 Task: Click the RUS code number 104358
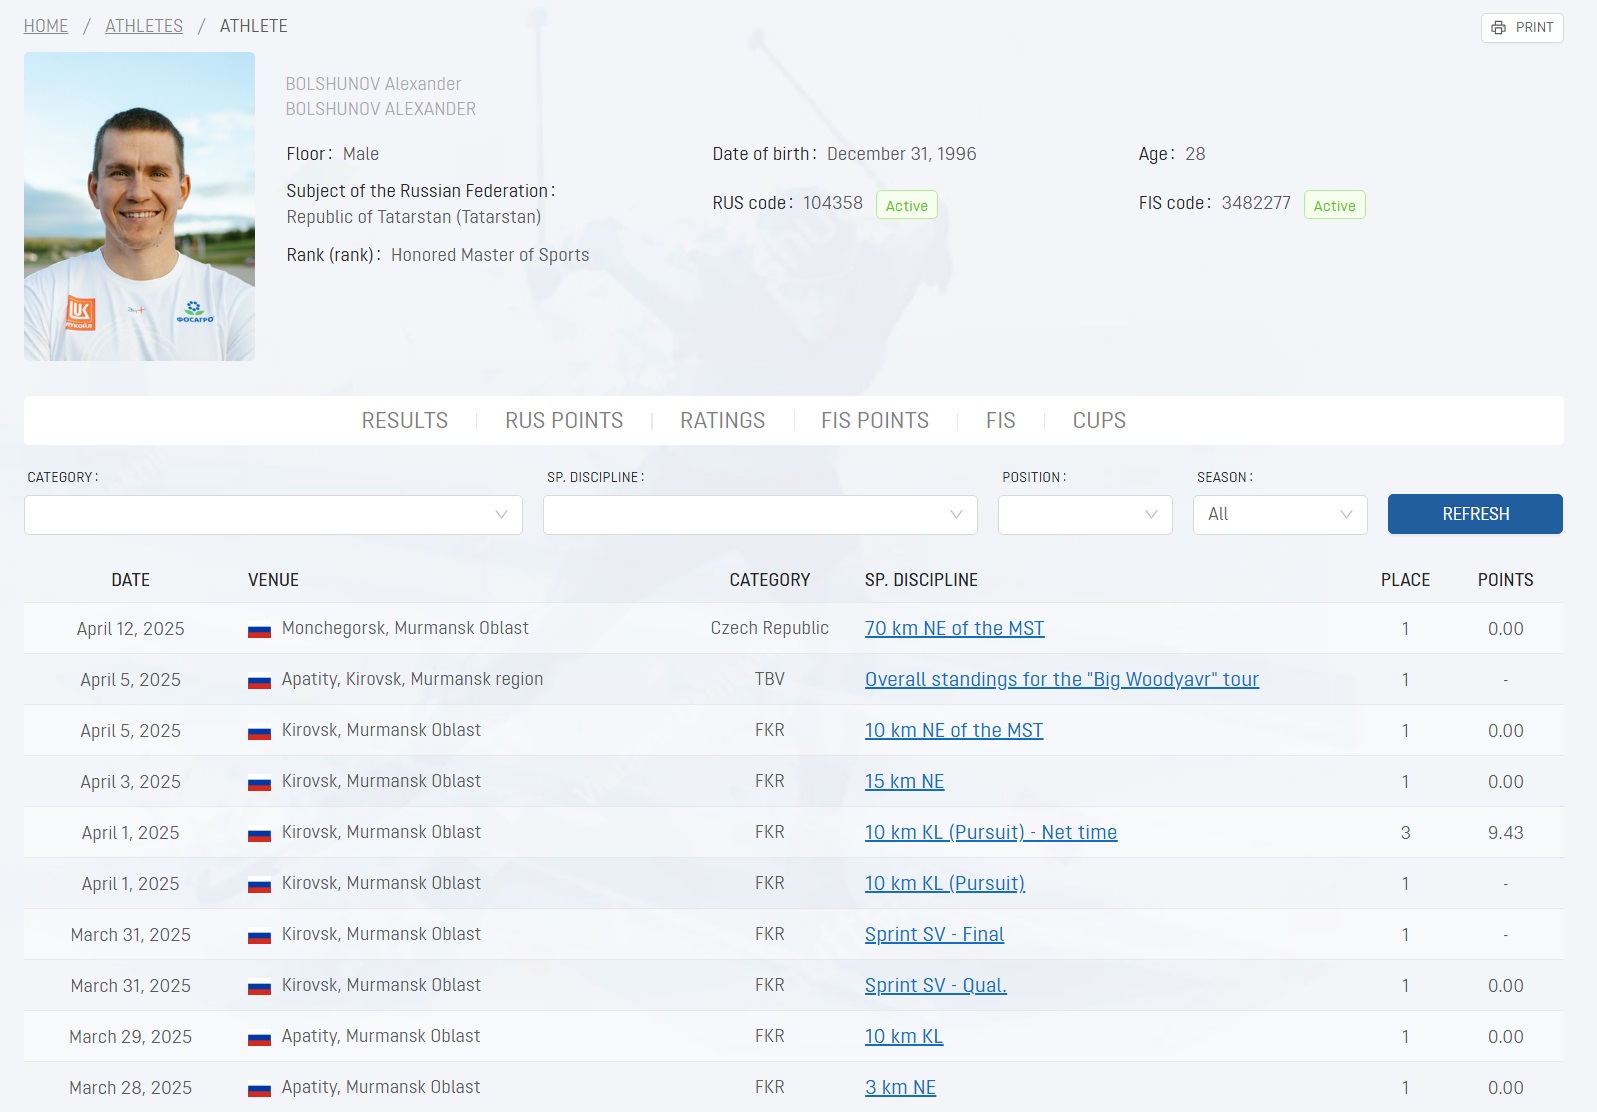[833, 203]
